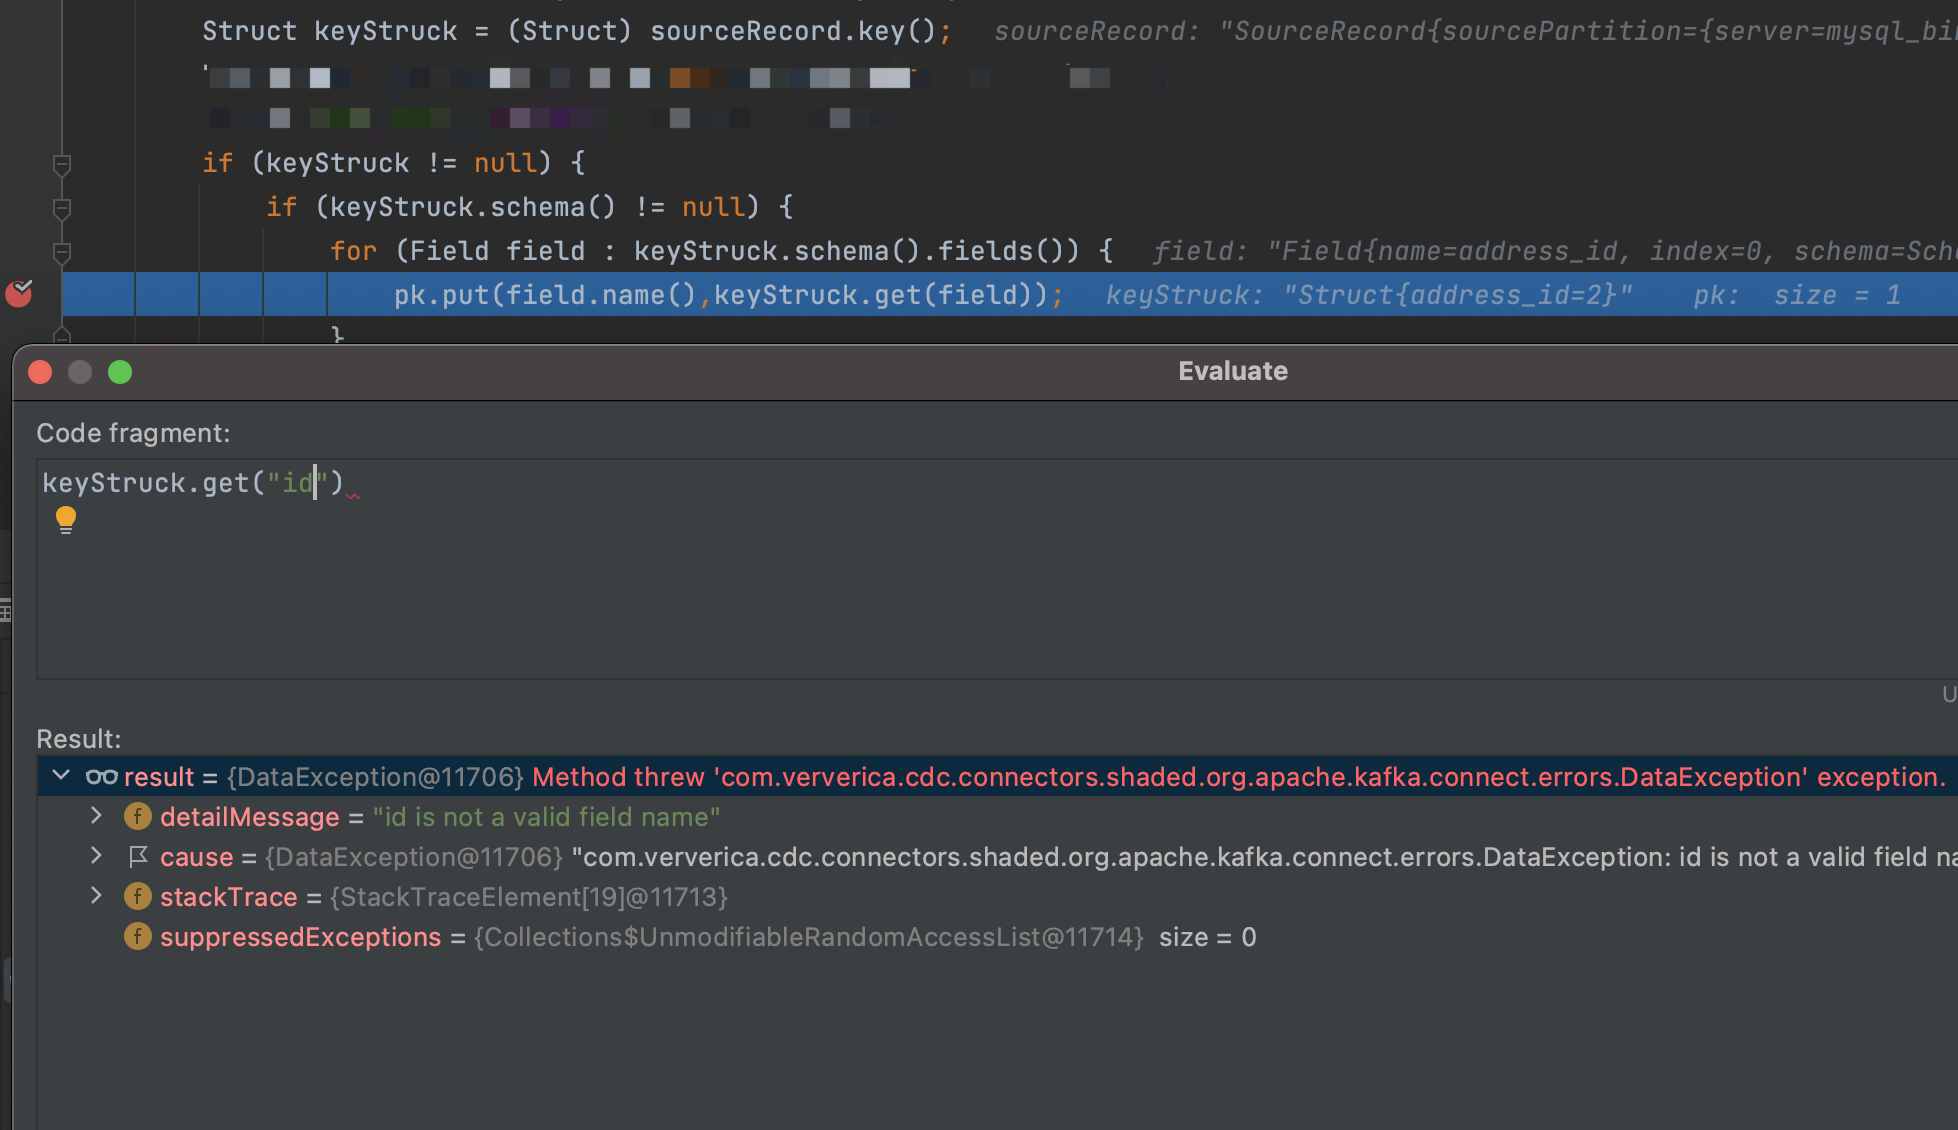Click the flag icon beside the cause entry

pyautogui.click(x=138, y=856)
